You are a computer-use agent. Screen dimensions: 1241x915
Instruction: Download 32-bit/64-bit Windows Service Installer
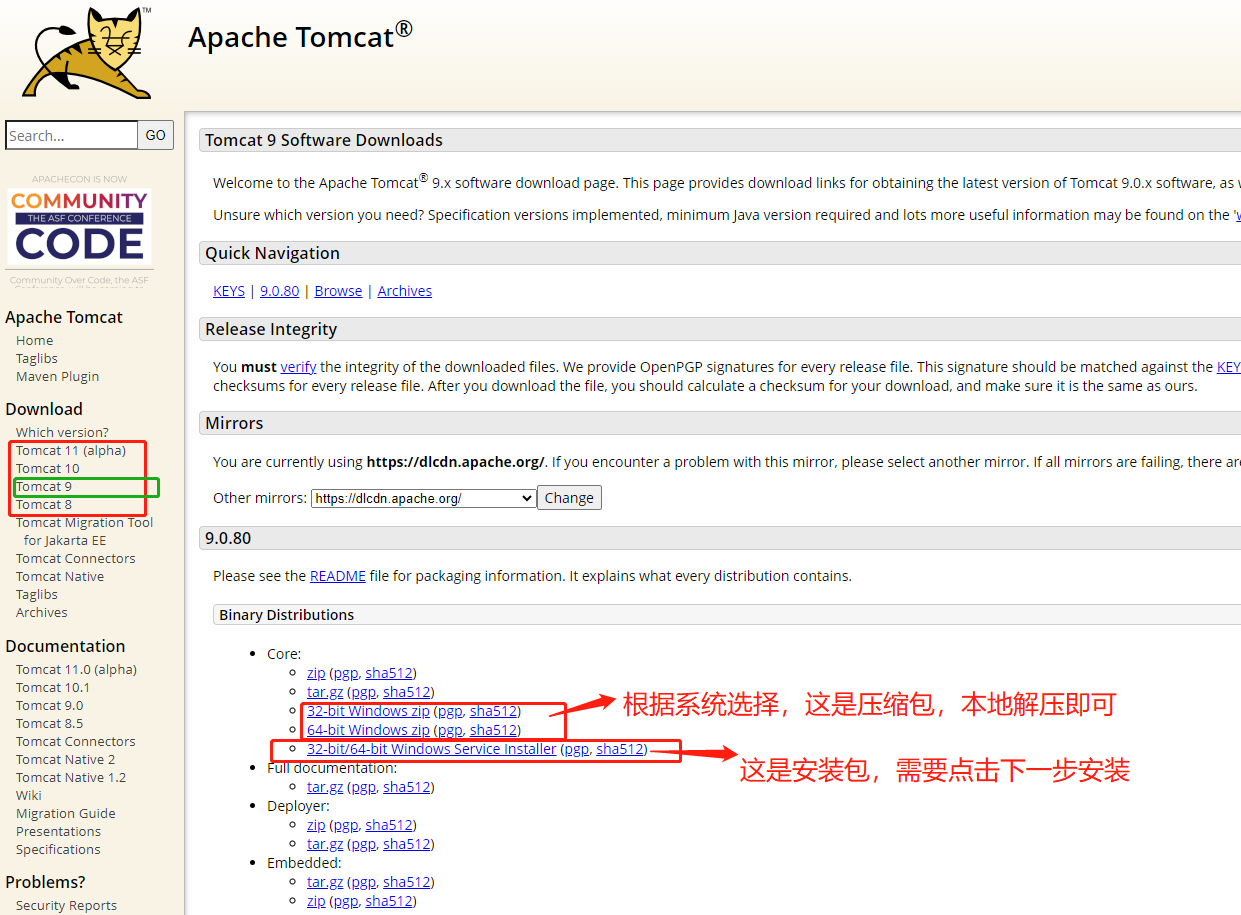432,749
